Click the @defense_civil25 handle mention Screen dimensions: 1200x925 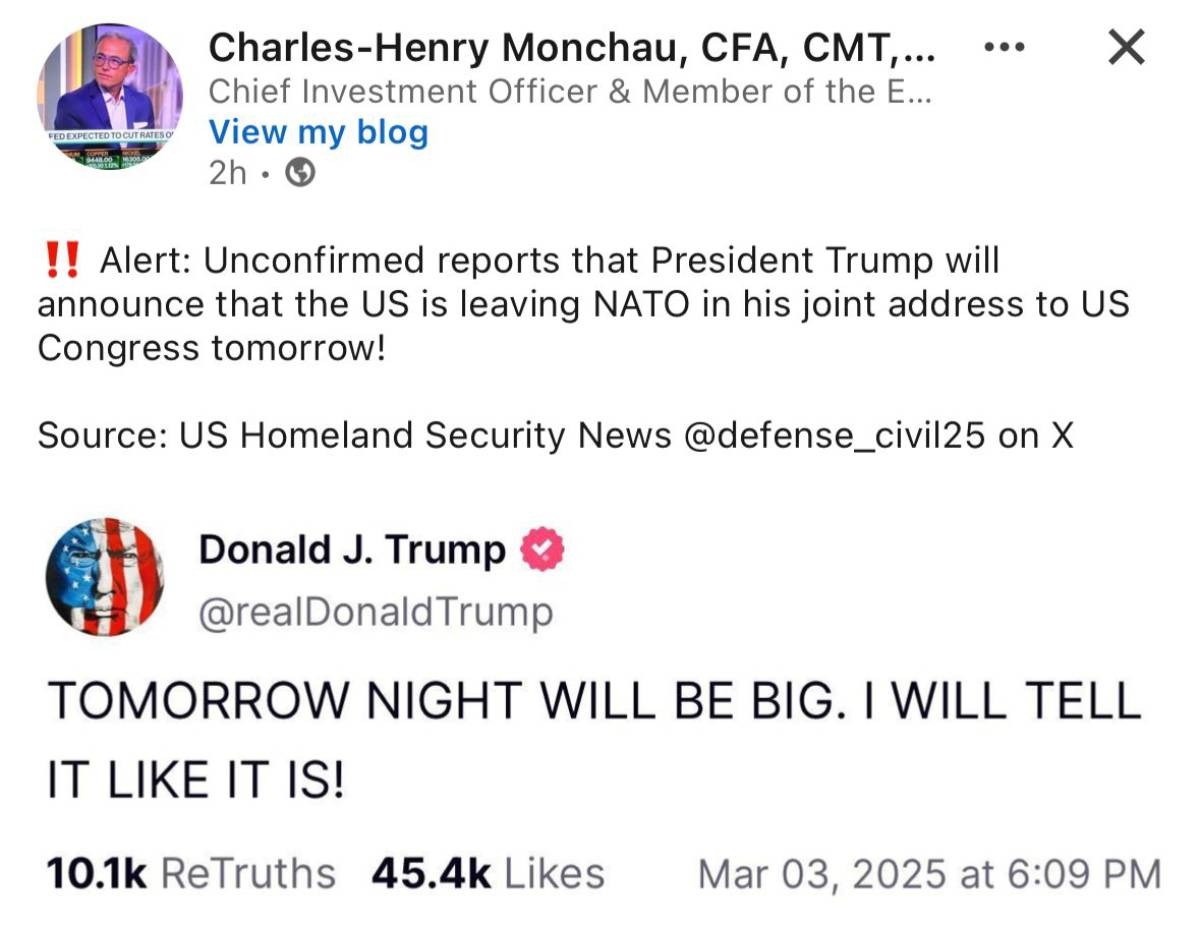[x=836, y=435]
